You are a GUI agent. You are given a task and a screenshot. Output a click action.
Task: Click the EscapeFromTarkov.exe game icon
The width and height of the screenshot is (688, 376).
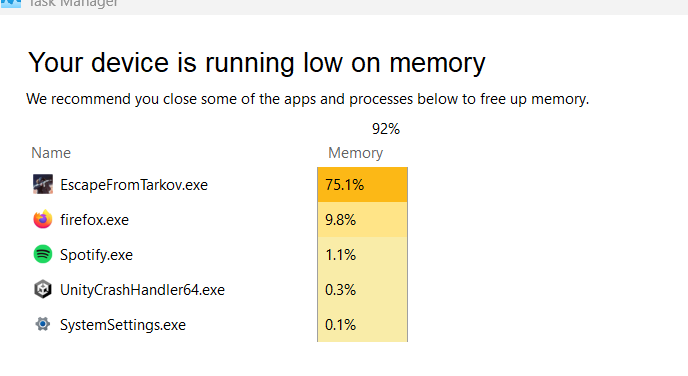pyautogui.click(x=43, y=184)
